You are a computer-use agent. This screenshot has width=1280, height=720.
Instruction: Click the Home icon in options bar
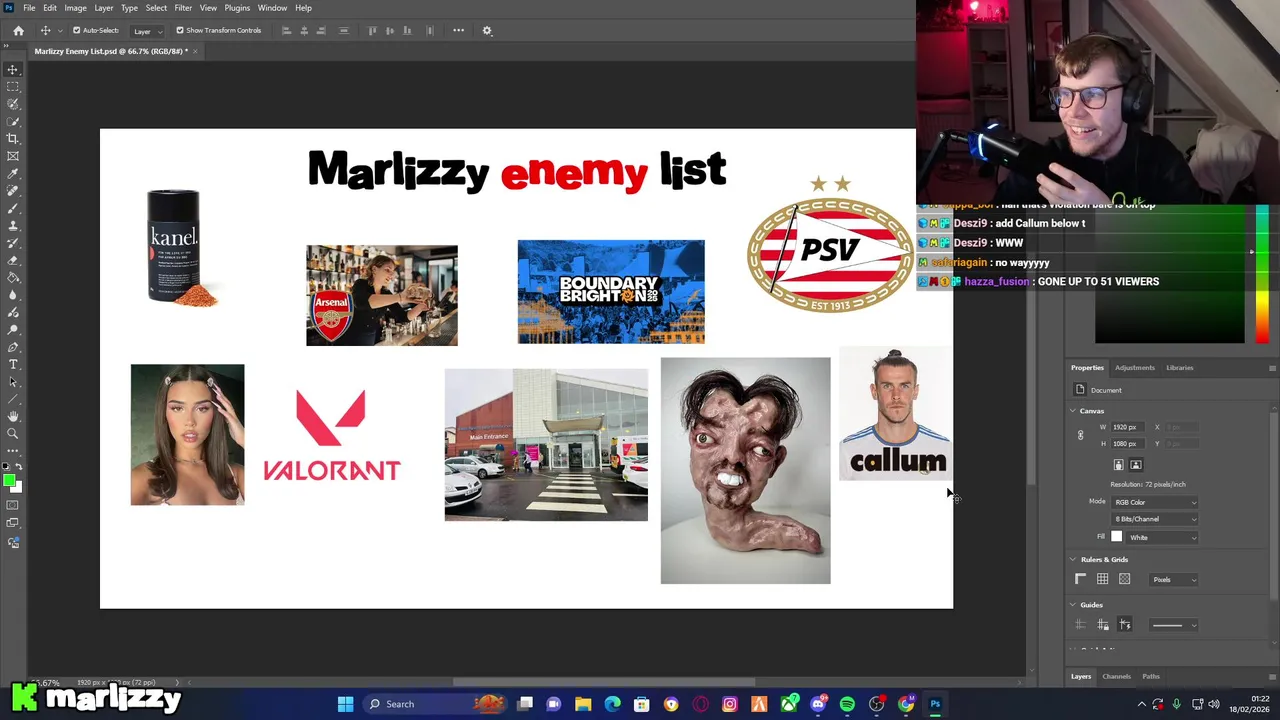tap(18, 30)
